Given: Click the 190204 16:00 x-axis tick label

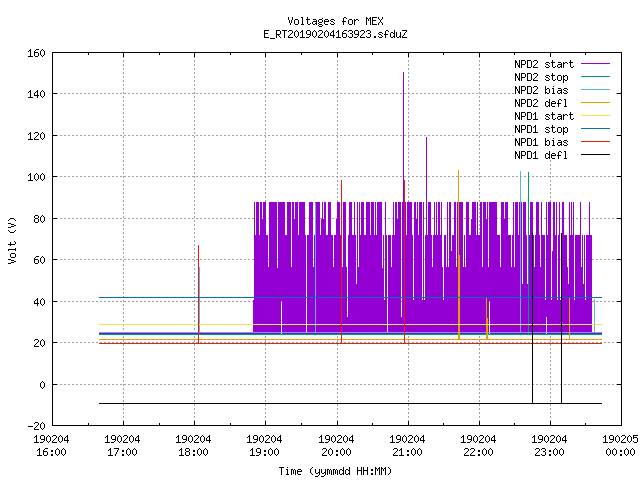Looking at the screenshot, I should (51, 446).
